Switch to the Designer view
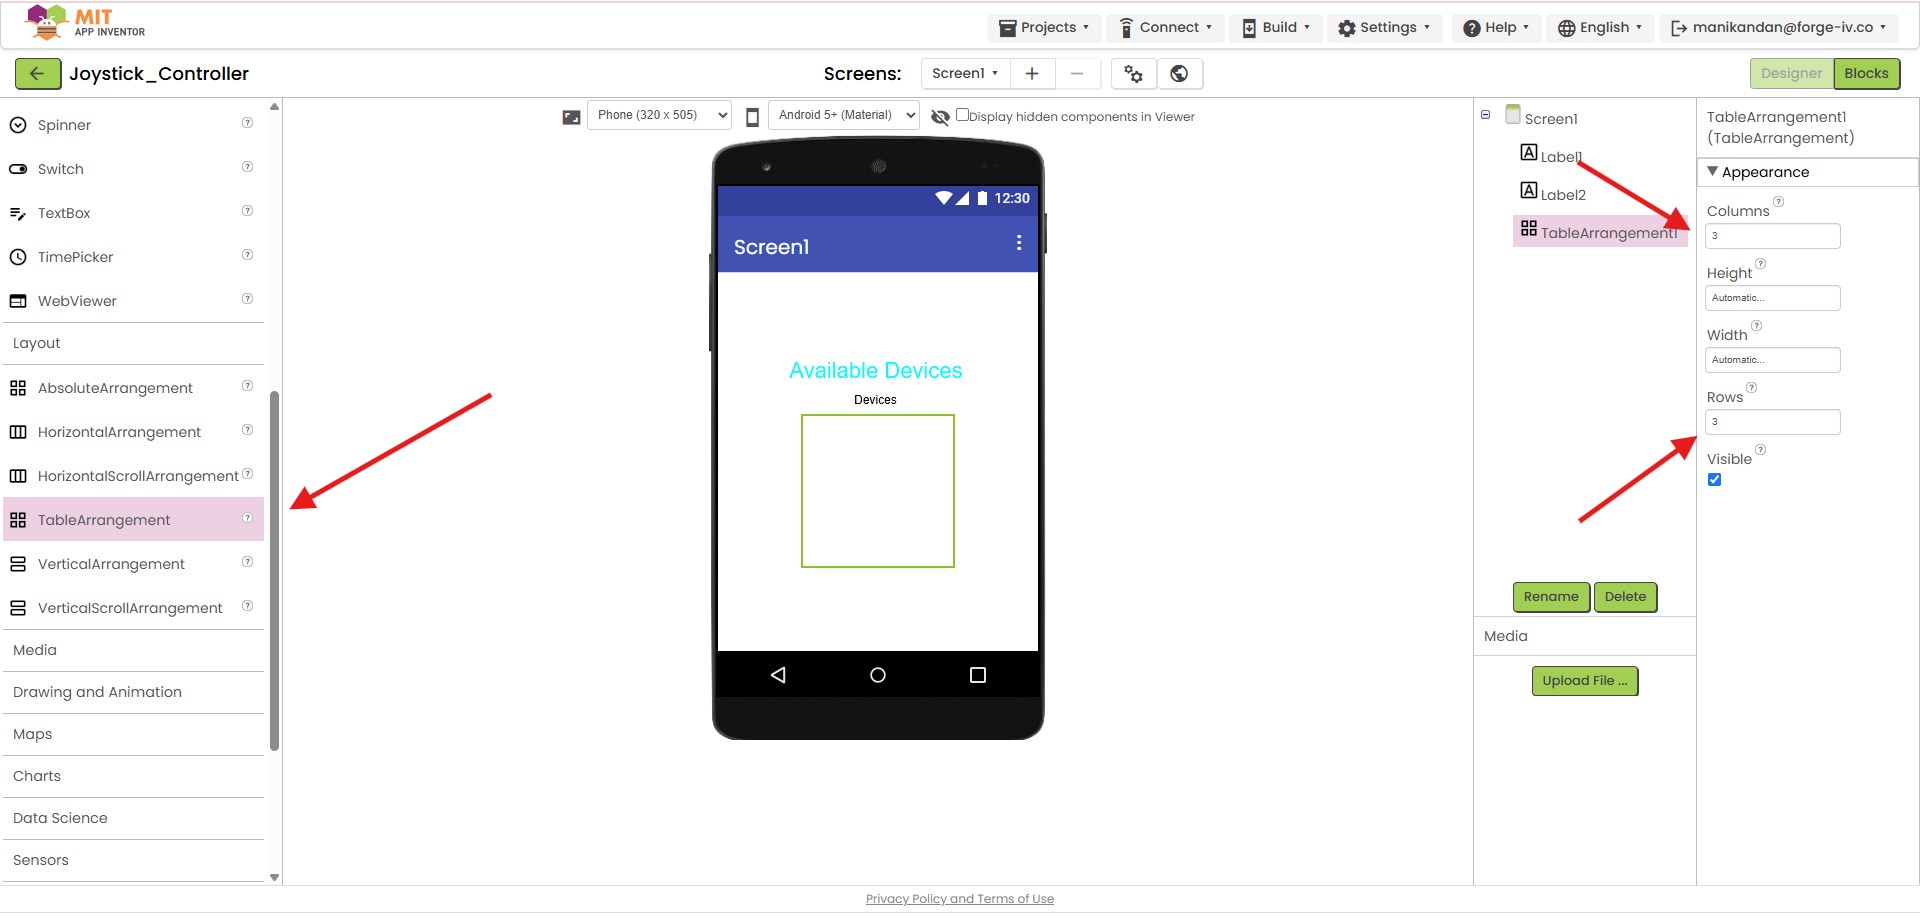Viewport: 1920px width, 913px height. pos(1791,74)
